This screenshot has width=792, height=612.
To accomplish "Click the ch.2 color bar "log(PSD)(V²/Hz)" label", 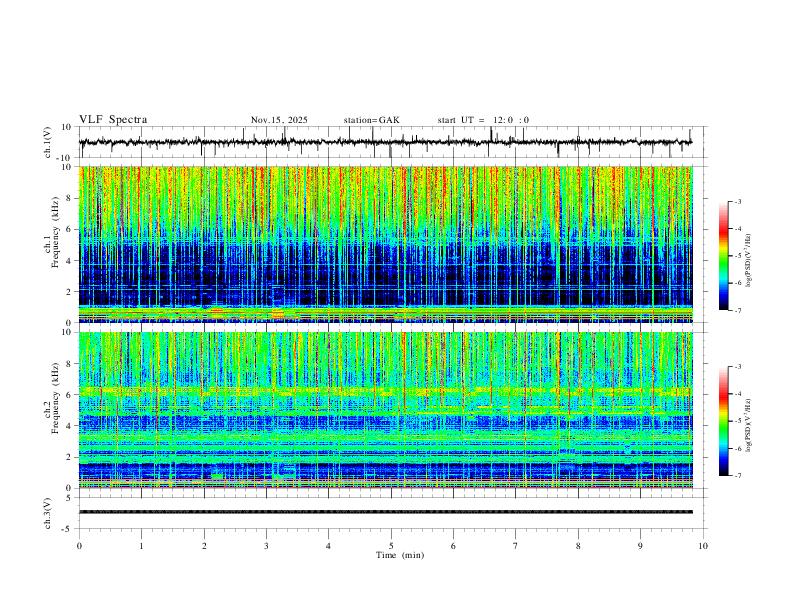I will (x=748, y=425).
